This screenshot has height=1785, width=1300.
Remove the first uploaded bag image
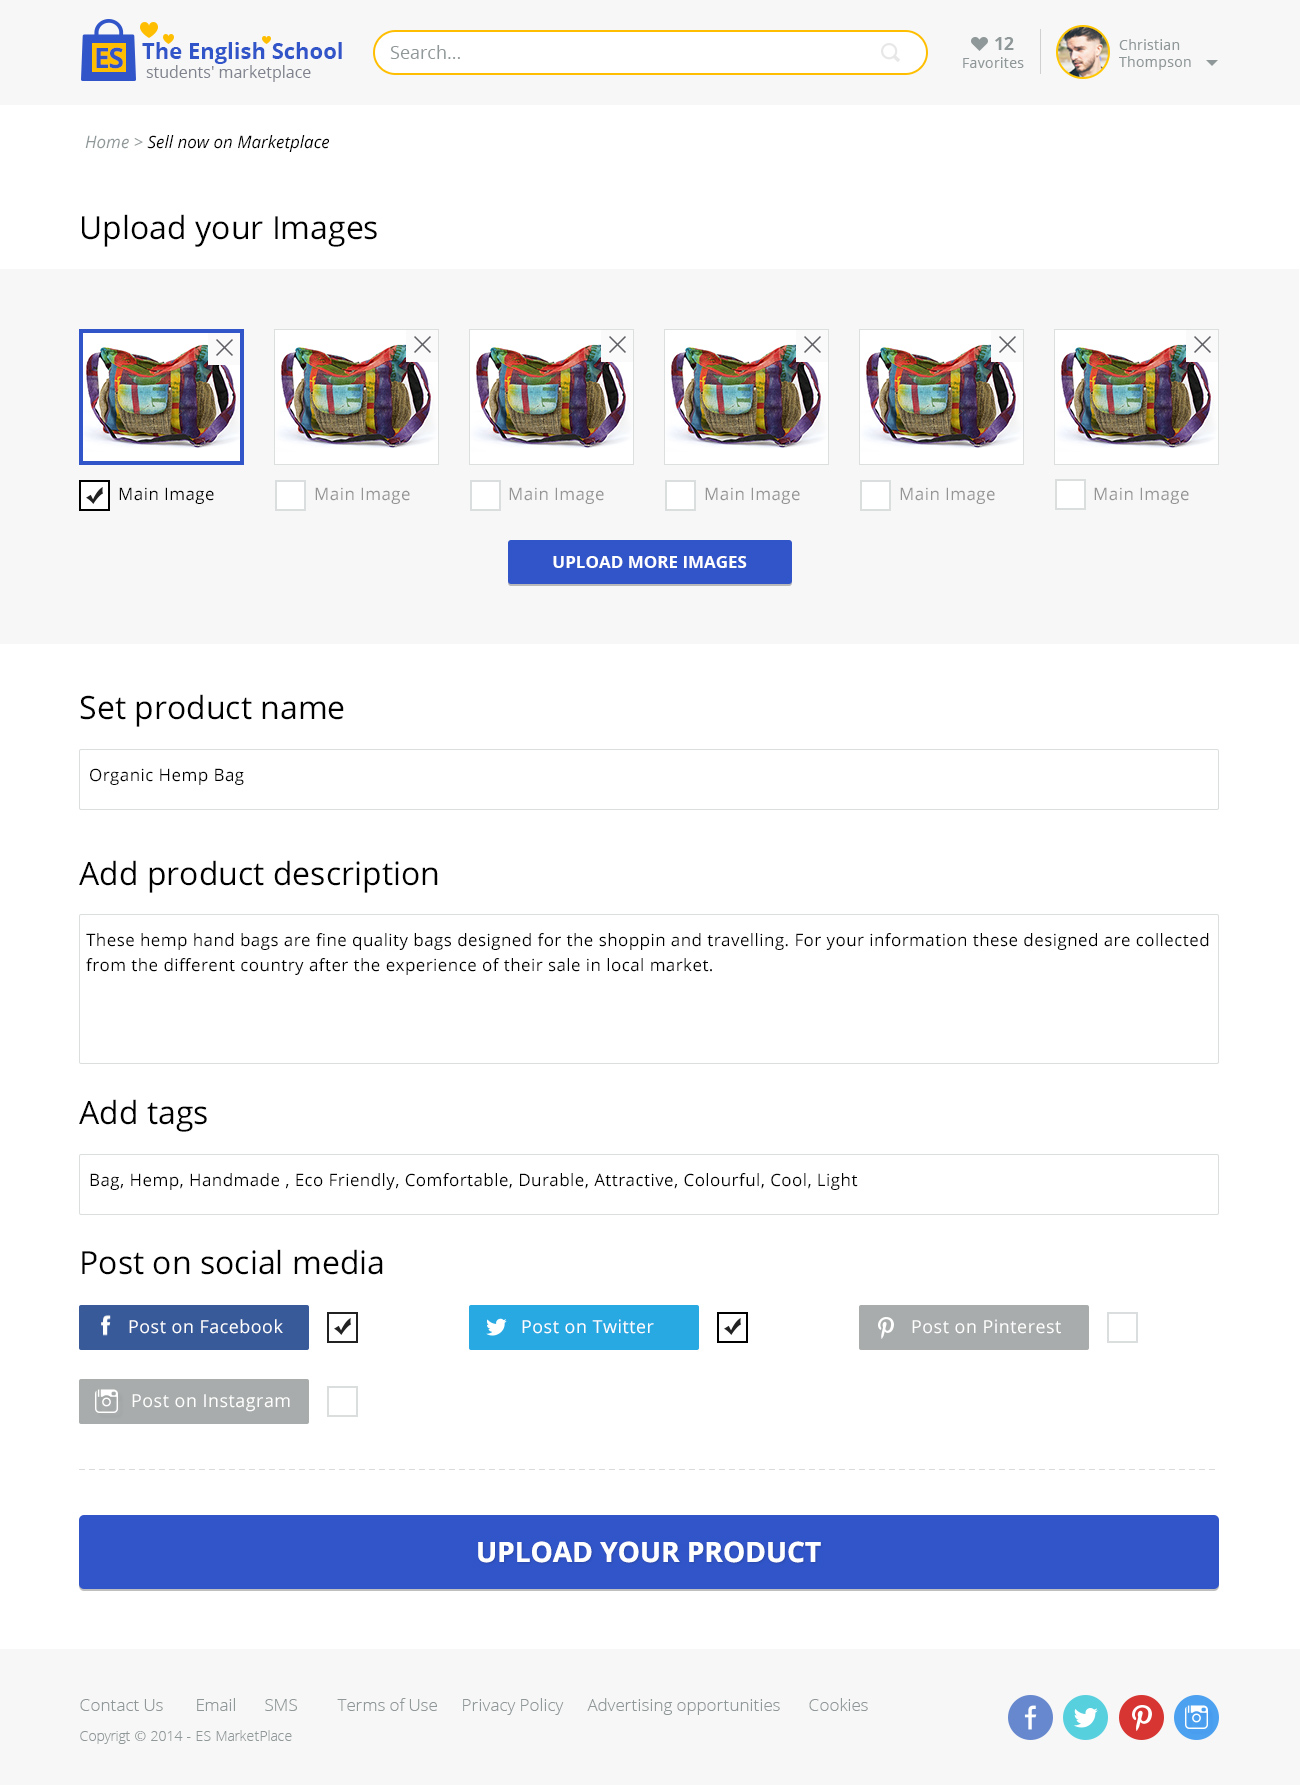point(225,347)
